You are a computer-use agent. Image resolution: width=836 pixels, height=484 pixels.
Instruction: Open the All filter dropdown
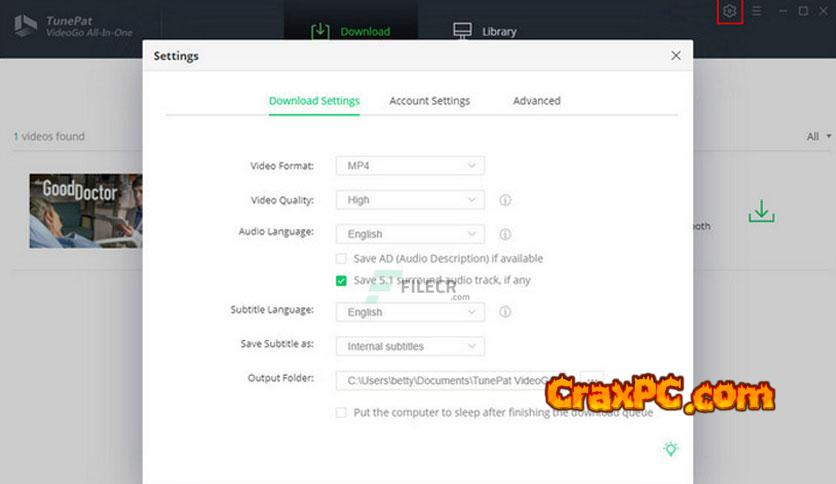(x=818, y=136)
